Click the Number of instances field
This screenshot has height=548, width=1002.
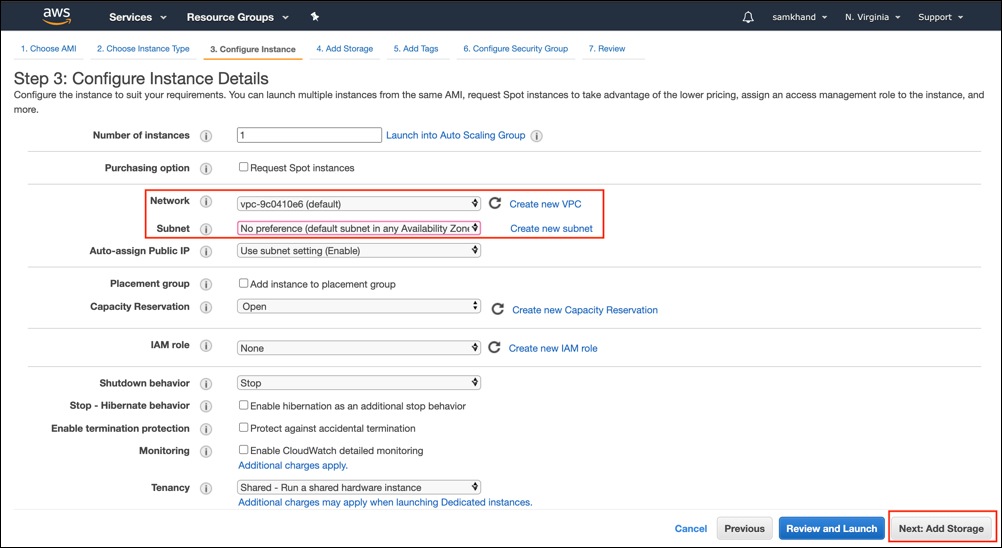coord(309,135)
